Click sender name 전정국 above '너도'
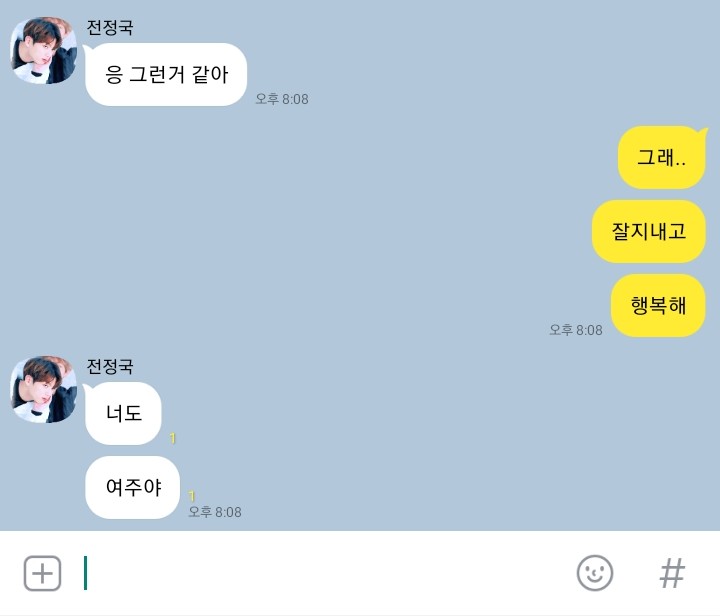This screenshot has width=720, height=616. (110, 366)
